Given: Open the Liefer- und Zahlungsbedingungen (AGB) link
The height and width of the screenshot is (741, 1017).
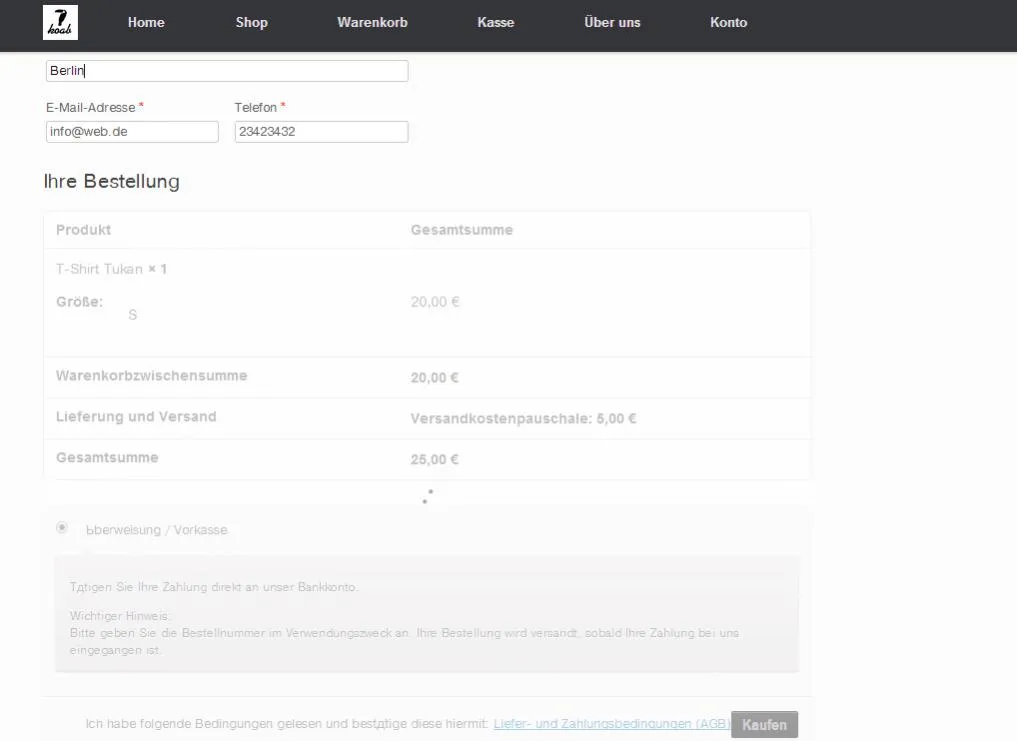Looking at the screenshot, I should pyautogui.click(x=612, y=723).
